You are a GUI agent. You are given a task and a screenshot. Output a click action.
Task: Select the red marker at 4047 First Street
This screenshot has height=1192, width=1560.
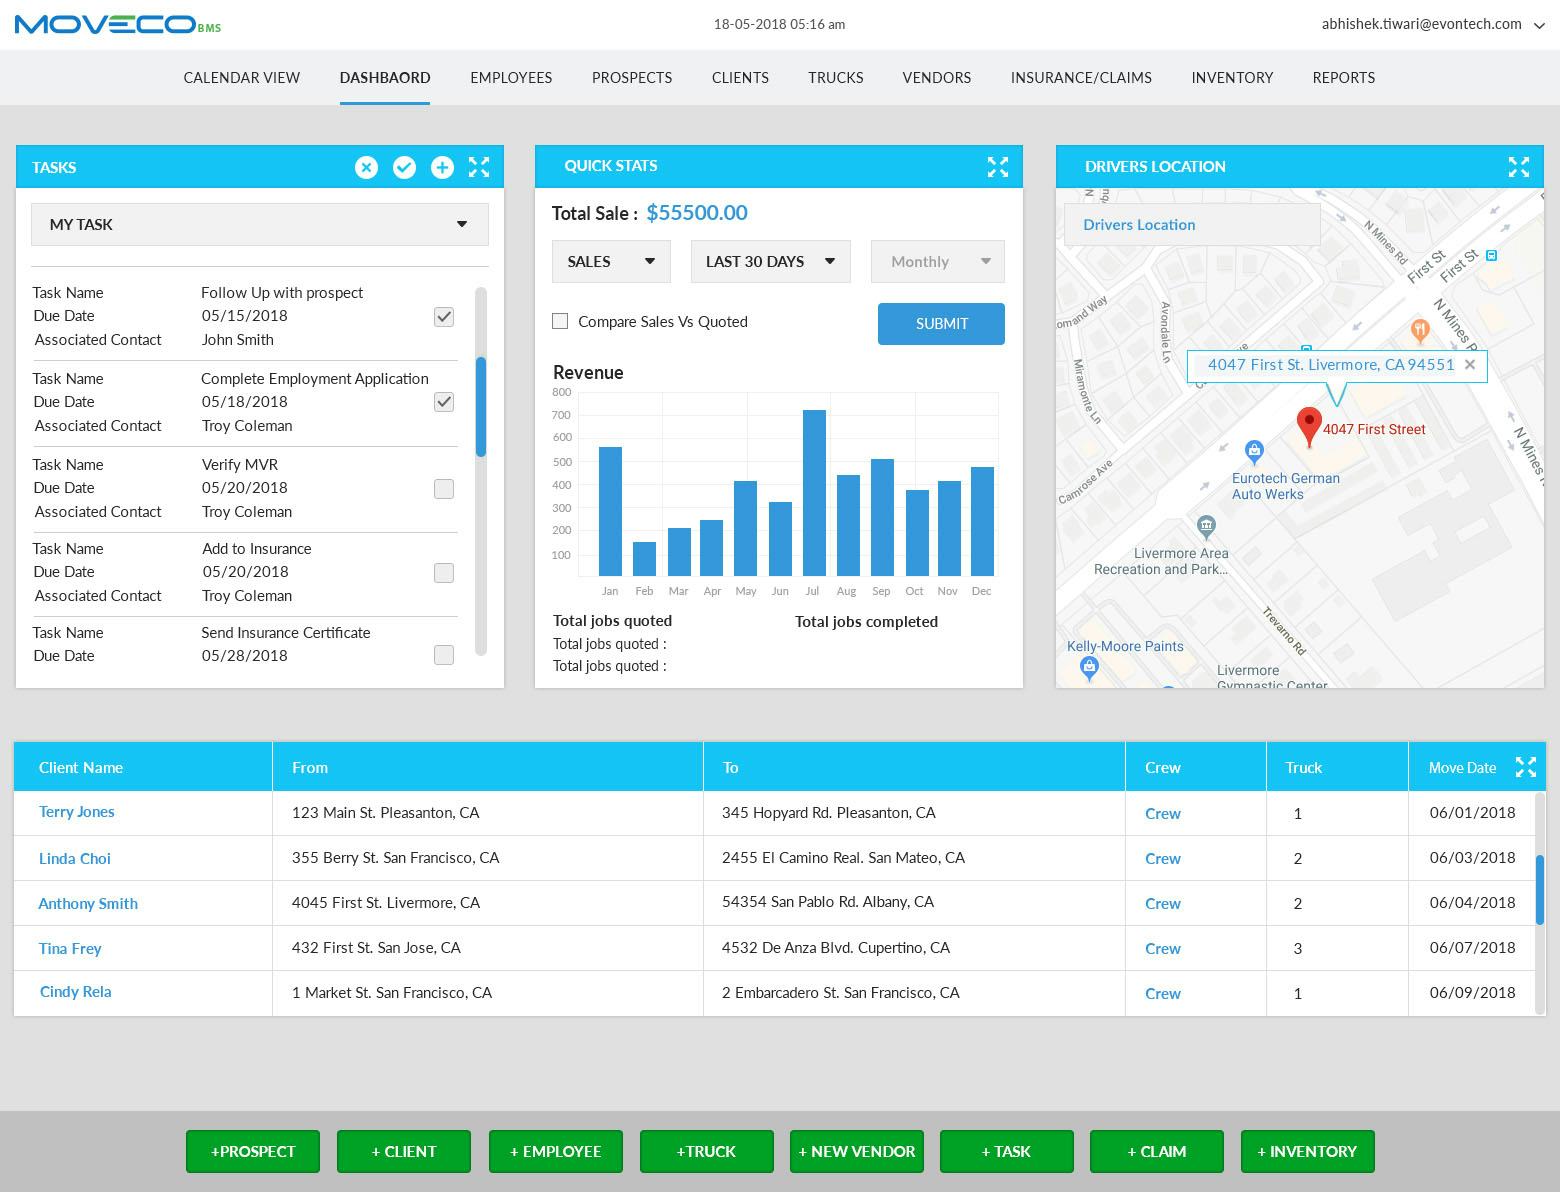pos(1308,427)
